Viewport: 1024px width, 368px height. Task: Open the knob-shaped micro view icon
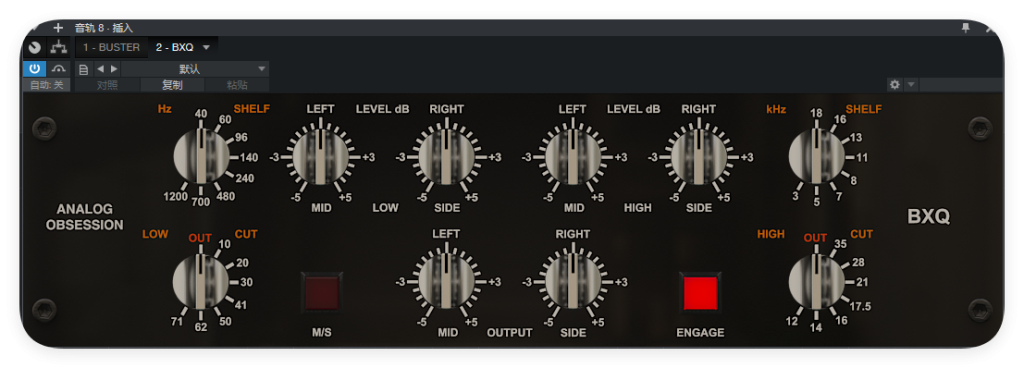[35, 48]
